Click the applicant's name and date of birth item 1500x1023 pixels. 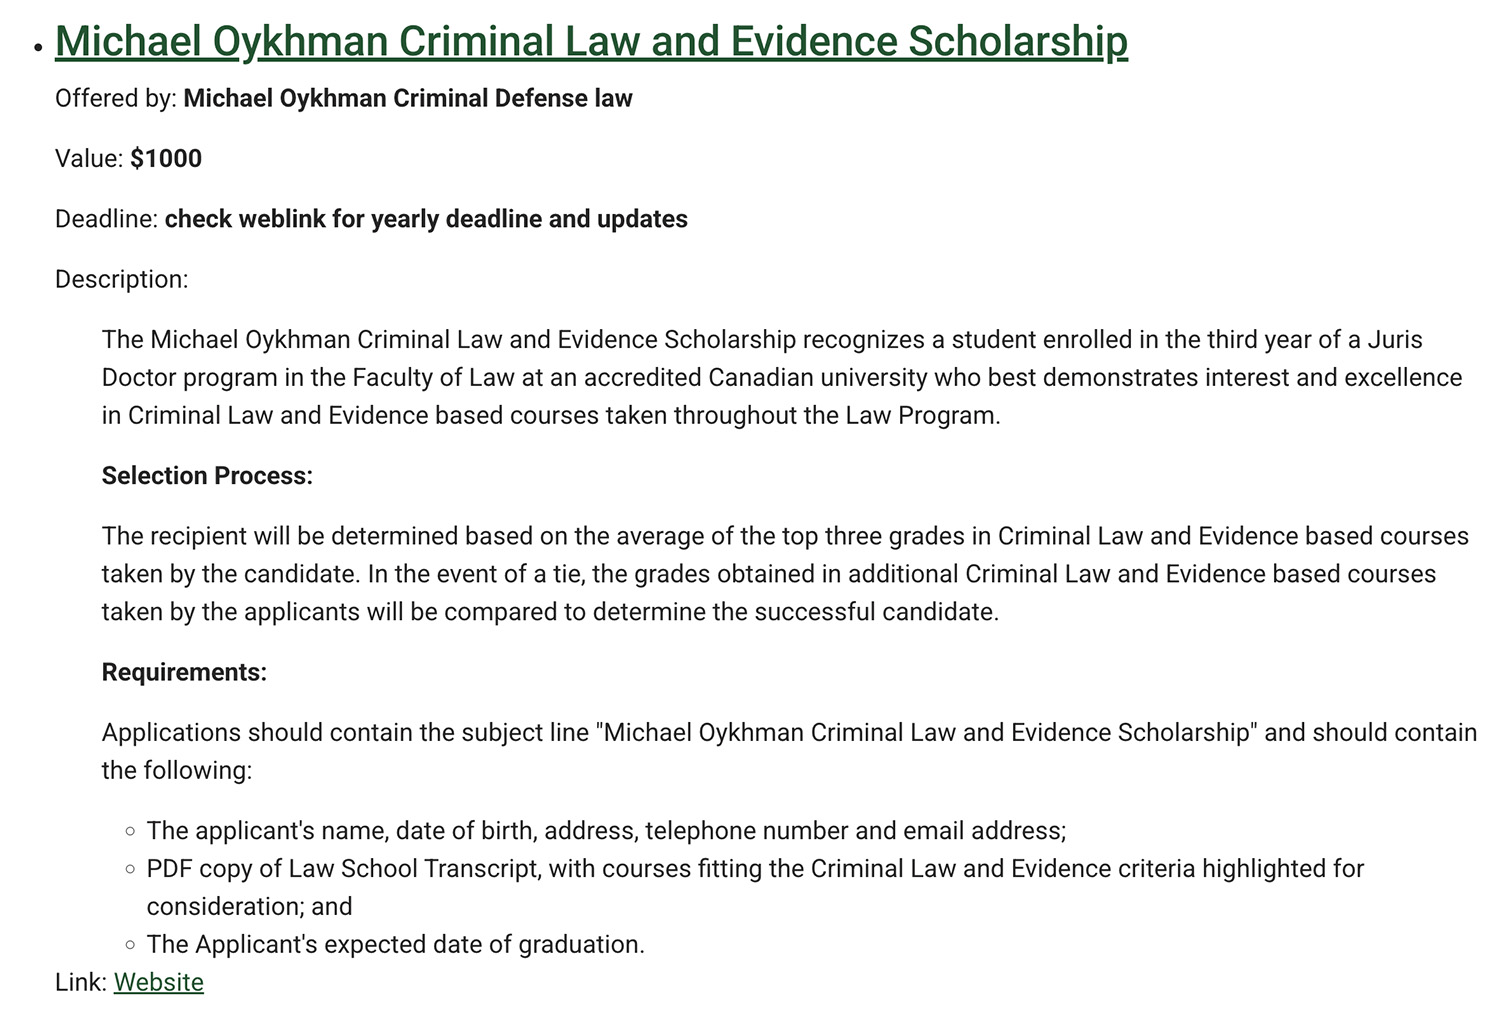click(606, 830)
